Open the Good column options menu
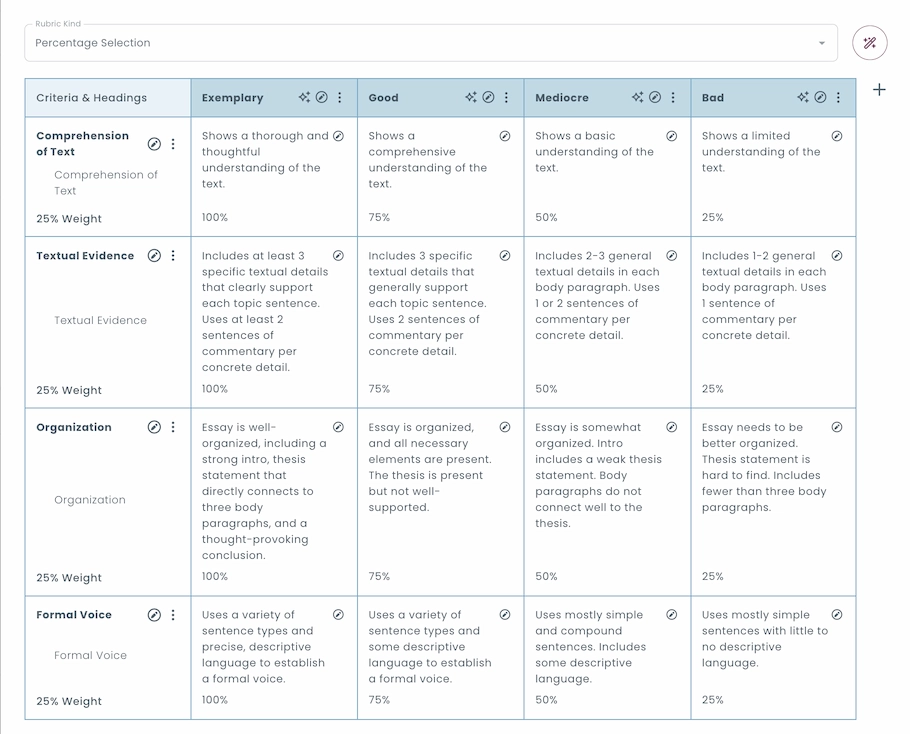The image size is (910, 734). (x=506, y=97)
